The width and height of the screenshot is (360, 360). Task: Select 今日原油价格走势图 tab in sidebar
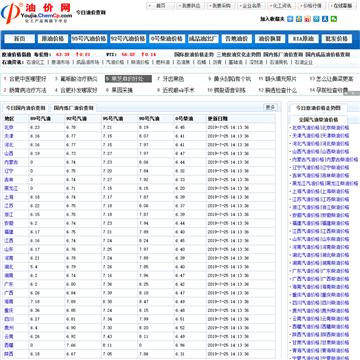click(318, 108)
